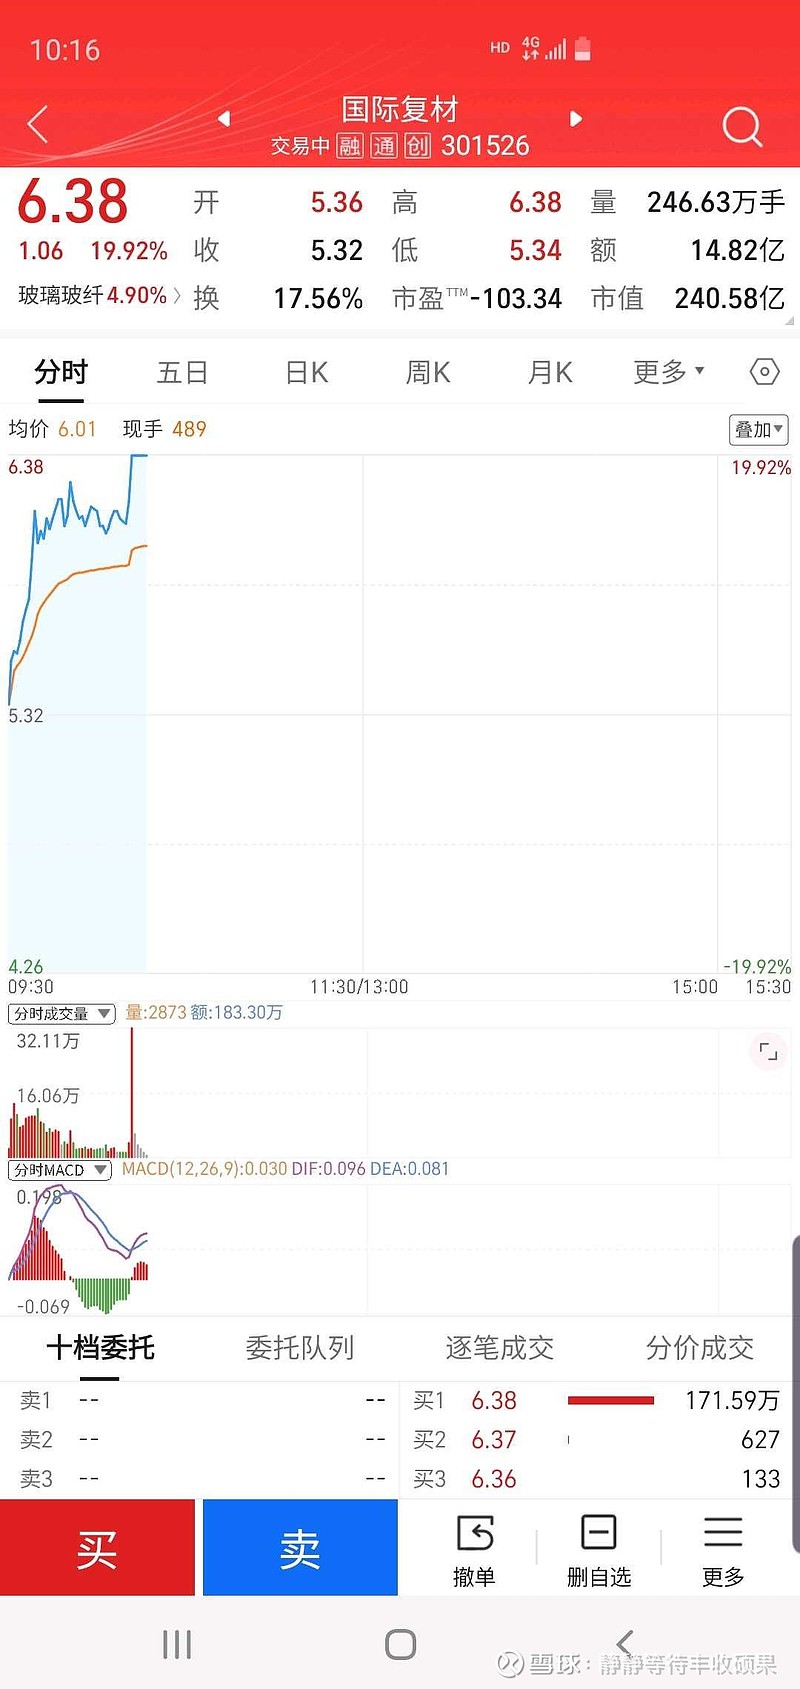Screen dimensions: 800x1689
Task: Open the search magnifier icon
Action: click(x=741, y=126)
